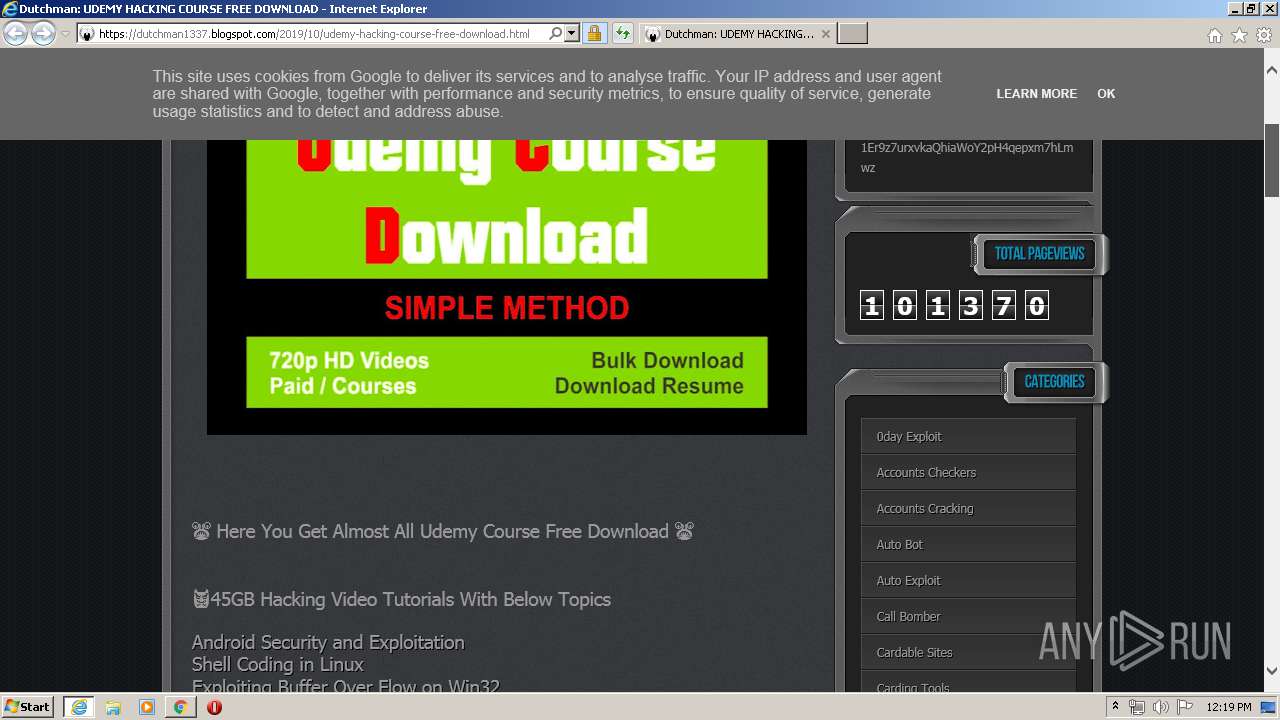Viewport: 1280px width, 720px height.
Task: Open the Tools gear icon
Action: pyautogui.click(x=1264, y=35)
